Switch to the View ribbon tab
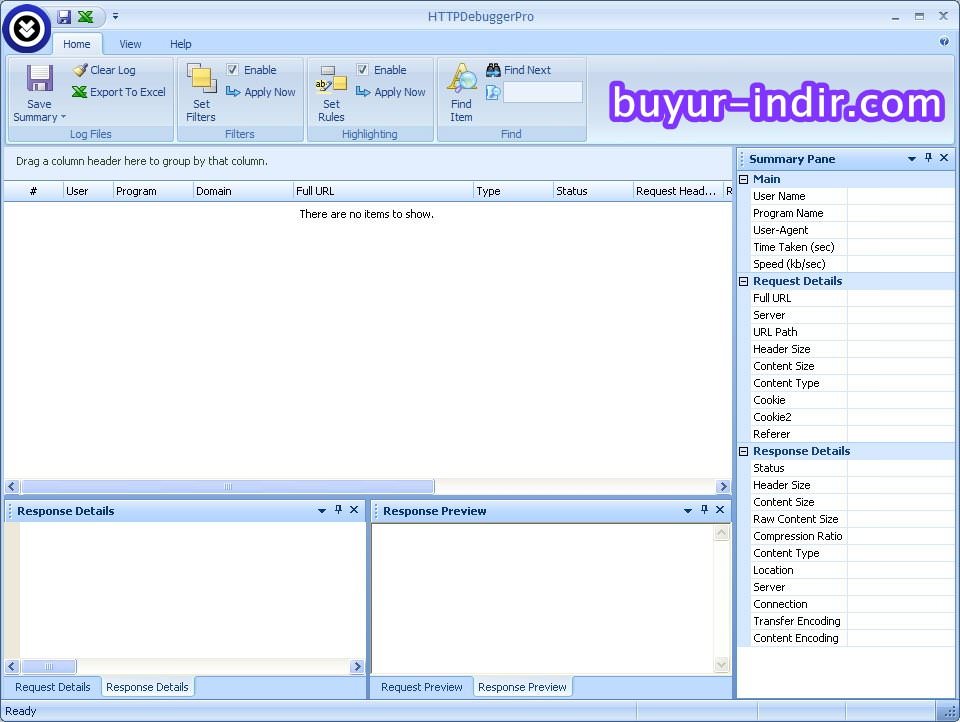Screen dimensions: 960x722 click(130, 44)
